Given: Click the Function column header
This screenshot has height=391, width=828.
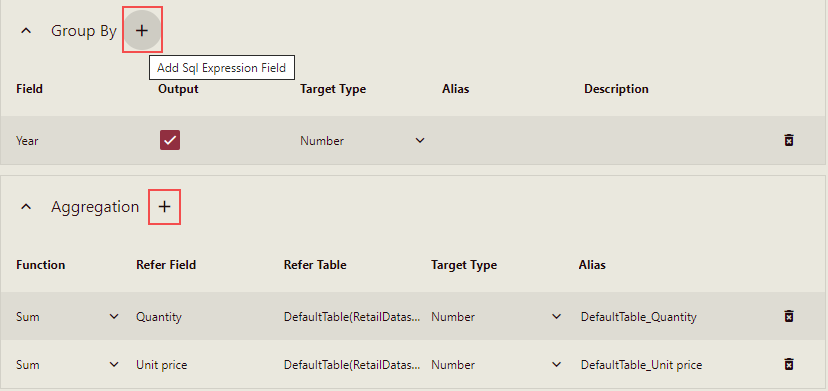Looking at the screenshot, I should [41, 265].
